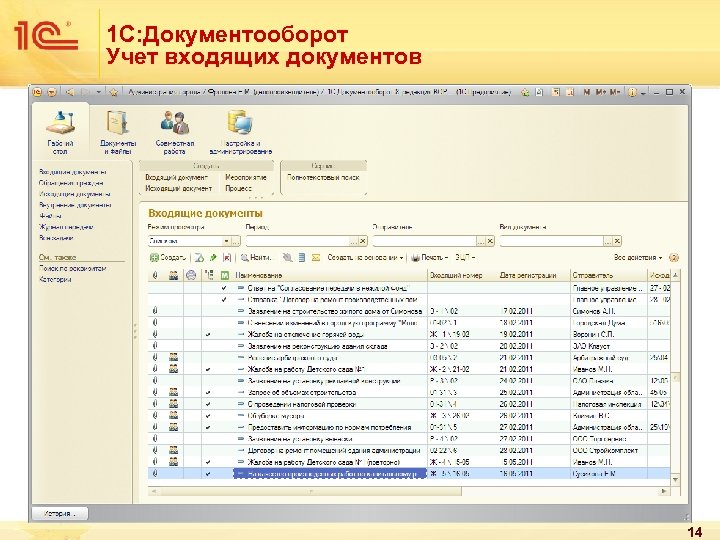
Task: Click the info icon in title bar
Action: pos(632,92)
